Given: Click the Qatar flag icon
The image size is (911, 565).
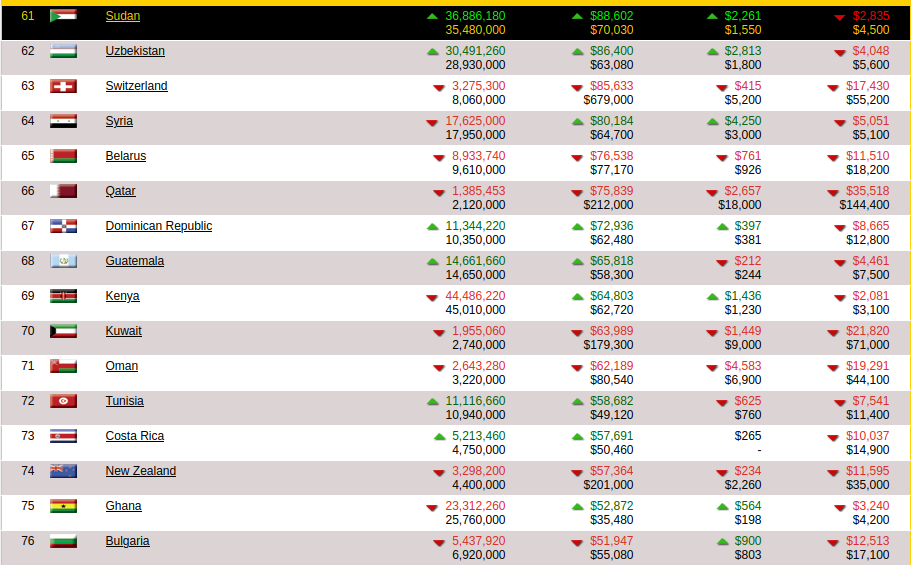Looking at the screenshot, I should [64, 191].
